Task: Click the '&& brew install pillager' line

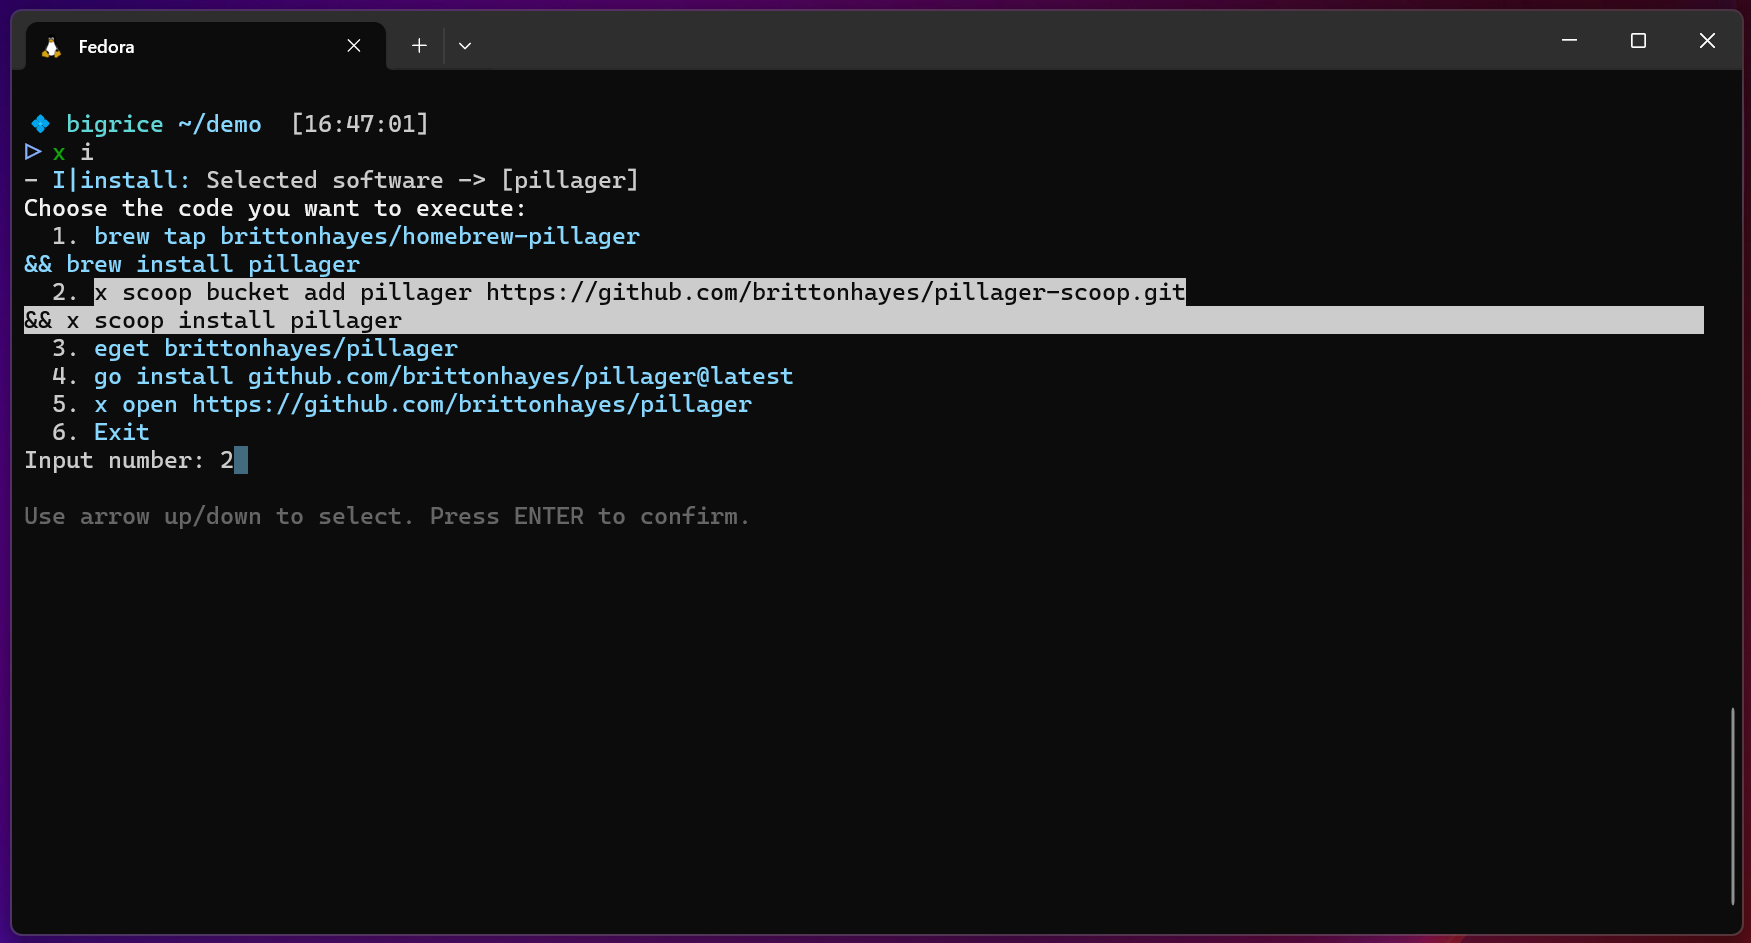Action: pyautogui.click(x=192, y=264)
